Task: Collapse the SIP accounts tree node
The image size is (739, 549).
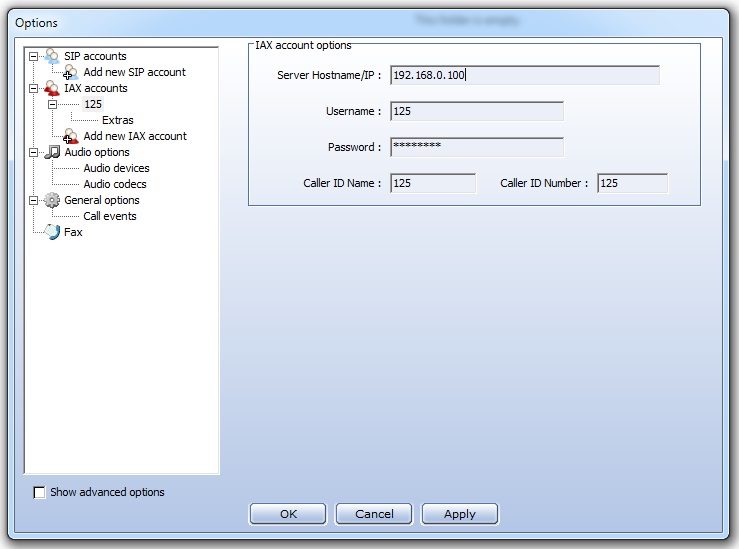Action: click(33, 57)
